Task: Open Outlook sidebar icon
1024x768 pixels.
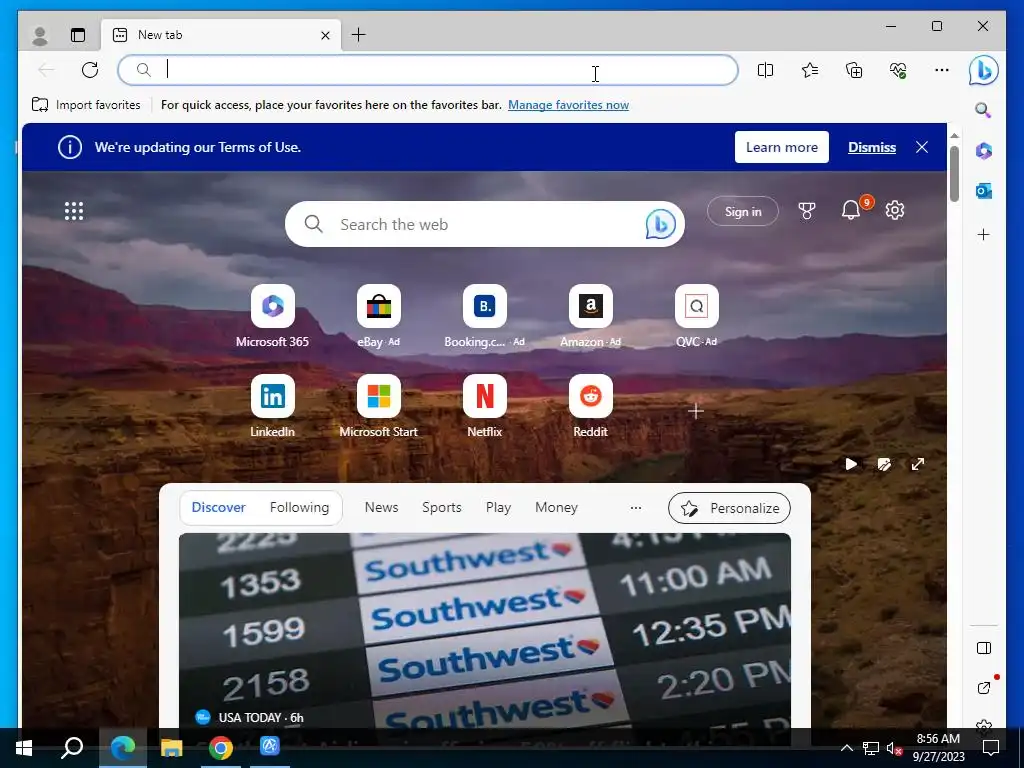Action: [x=984, y=191]
